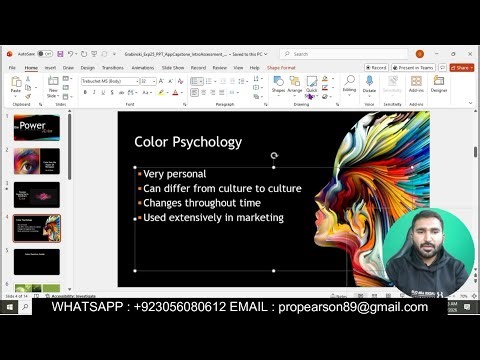Click in the Search box
480x360 pixels.
tap(345, 54)
